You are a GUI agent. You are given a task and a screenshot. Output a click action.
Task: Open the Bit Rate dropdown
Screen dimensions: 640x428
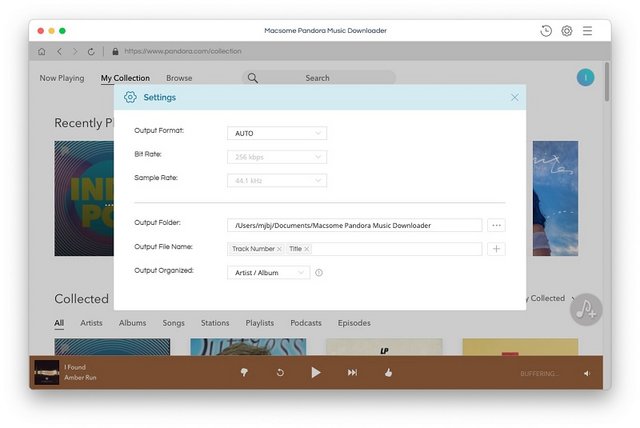click(x=277, y=157)
